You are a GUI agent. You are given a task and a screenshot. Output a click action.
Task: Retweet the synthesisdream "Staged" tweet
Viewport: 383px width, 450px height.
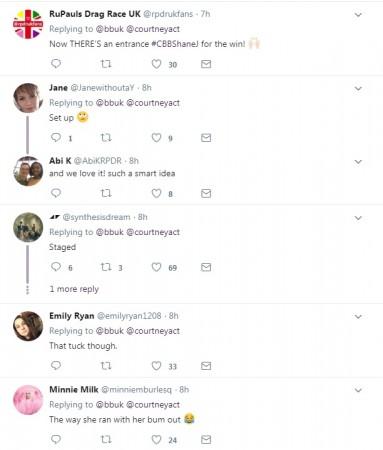pyautogui.click(x=106, y=267)
